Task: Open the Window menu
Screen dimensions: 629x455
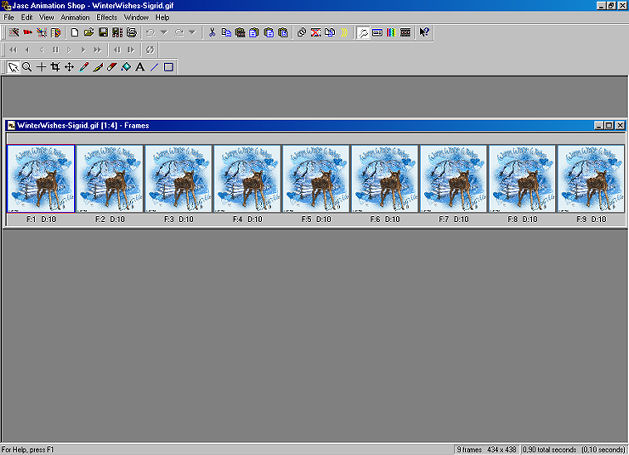Action: tap(136, 17)
